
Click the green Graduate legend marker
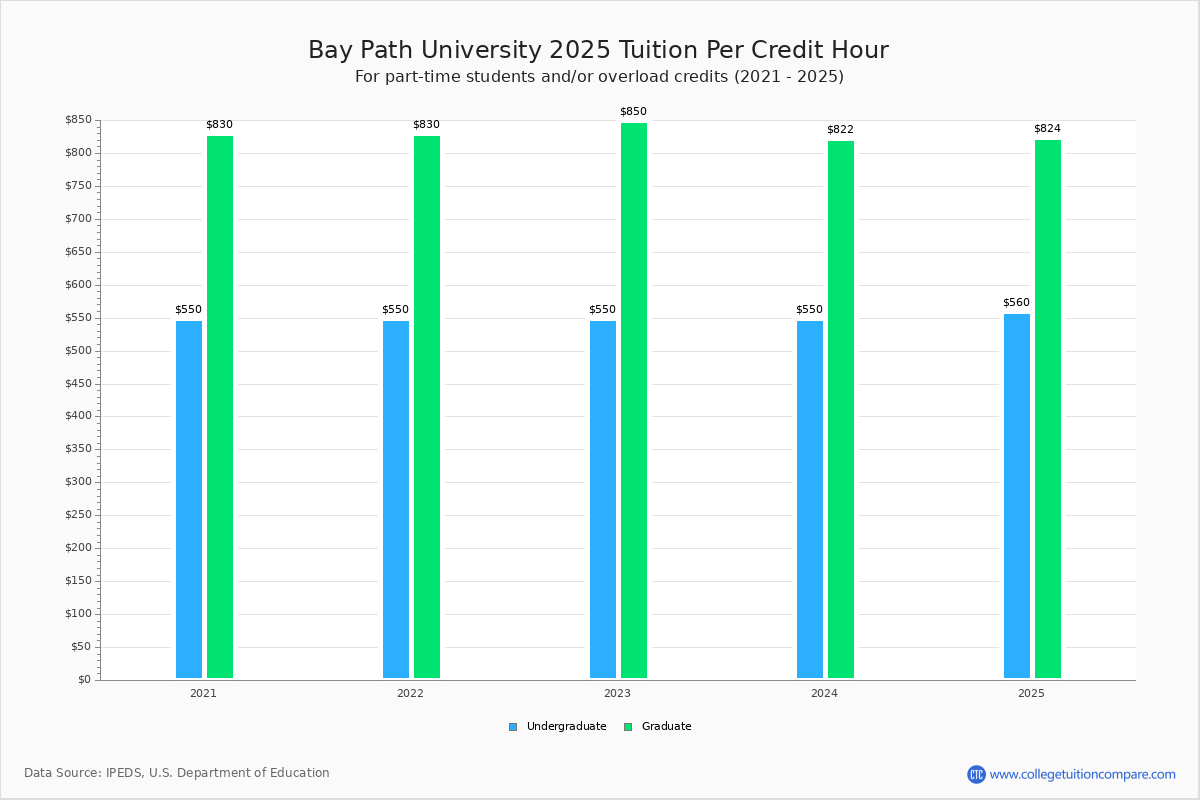pyautogui.click(x=626, y=726)
